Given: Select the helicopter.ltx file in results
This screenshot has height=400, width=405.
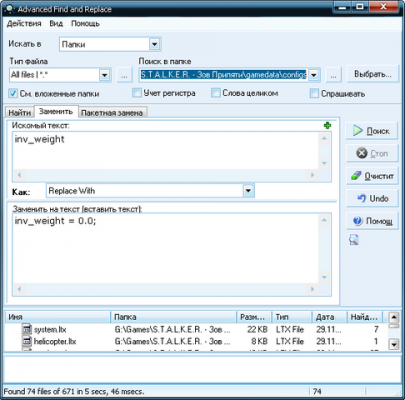Looking at the screenshot, I should tap(49, 341).
